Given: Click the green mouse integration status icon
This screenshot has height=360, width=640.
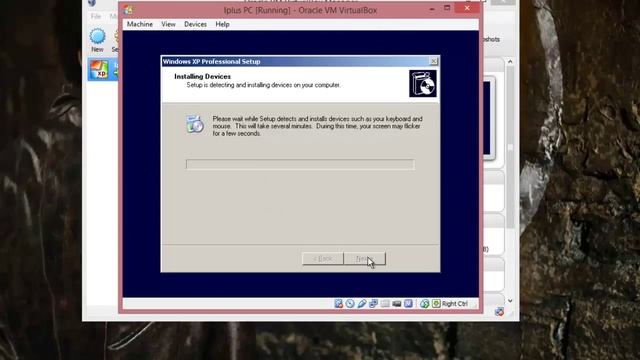Looking at the screenshot, I should click(424, 304).
